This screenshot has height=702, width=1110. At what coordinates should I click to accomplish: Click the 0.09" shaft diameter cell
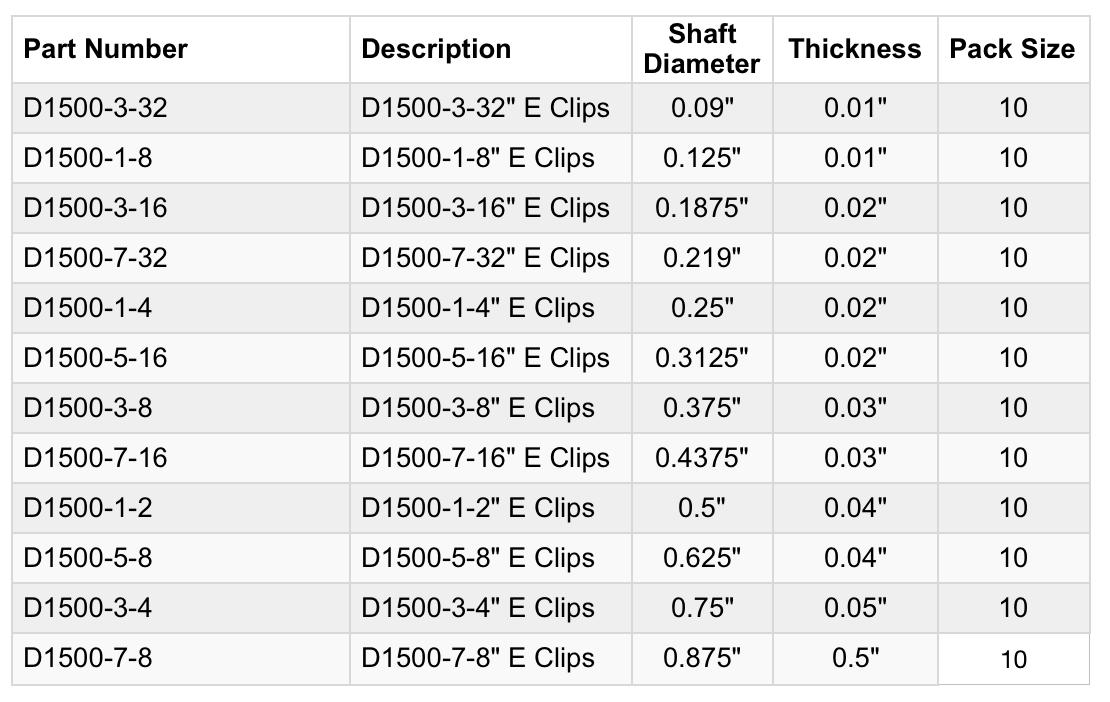pyautogui.click(x=702, y=108)
